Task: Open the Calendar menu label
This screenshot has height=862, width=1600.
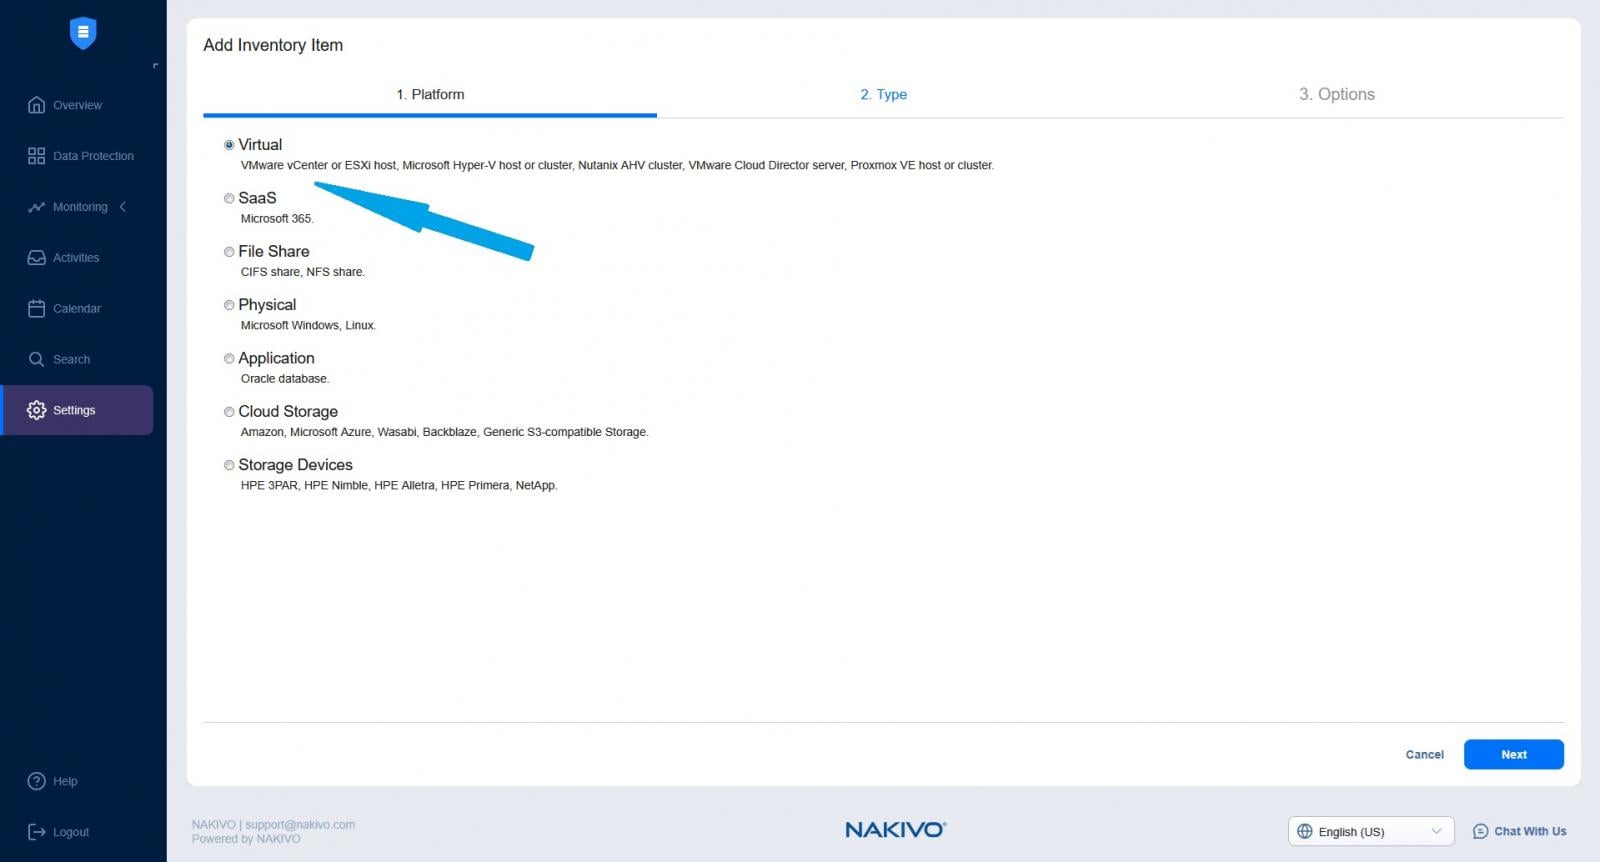Action: tap(77, 309)
